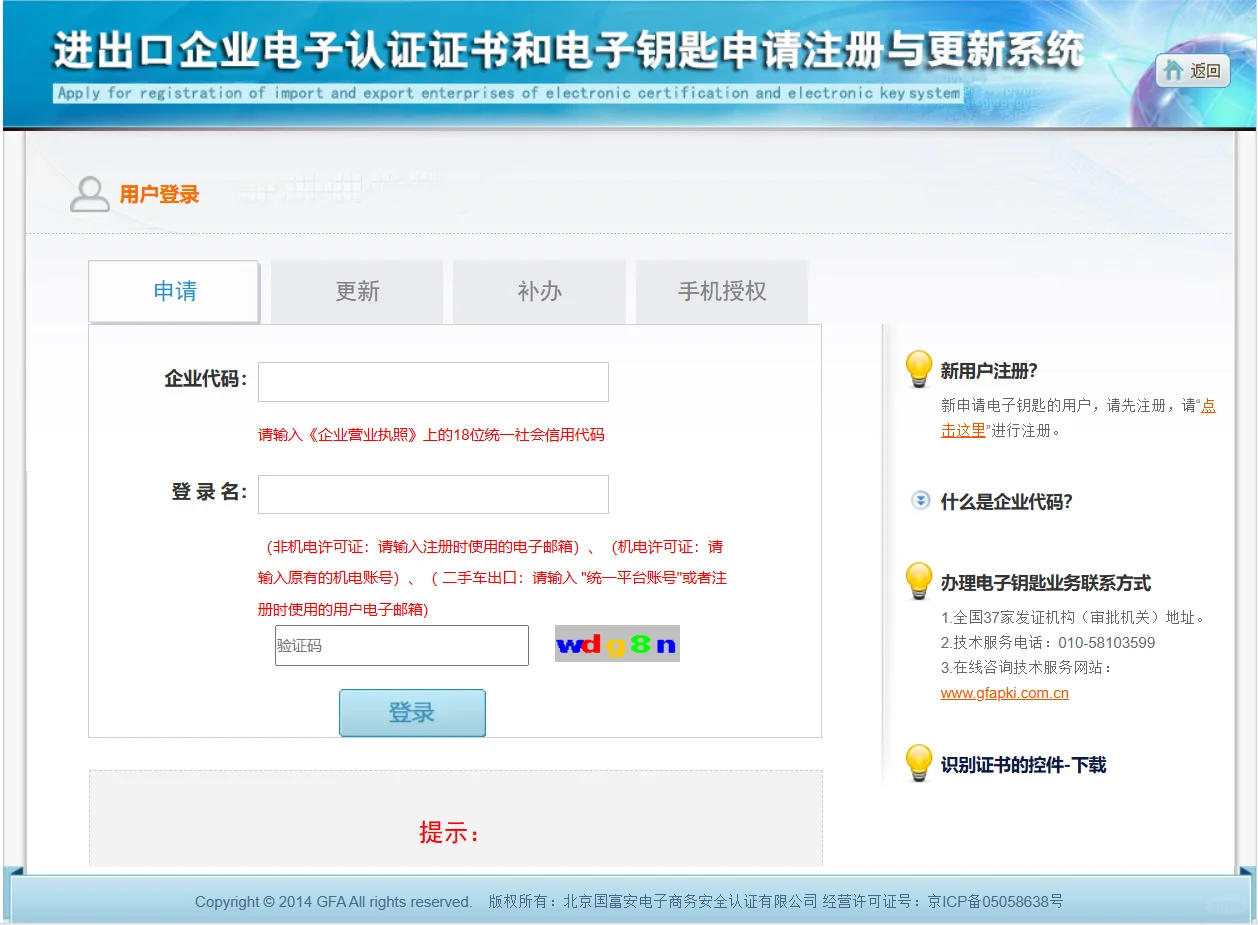Screen dimensions: 1258x925
Task: Switch to the 补办 tab
Action: pyautogui.click(x=539, y=292)
